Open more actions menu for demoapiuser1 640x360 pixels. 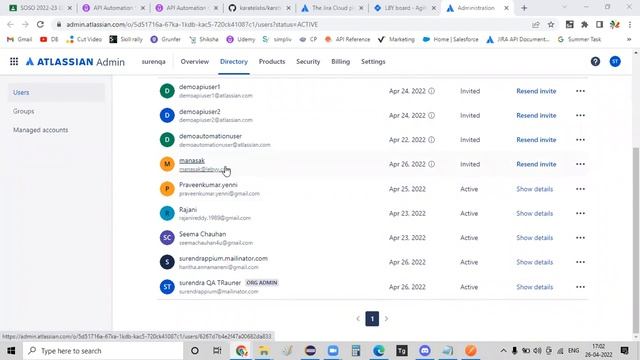point(580,91)
